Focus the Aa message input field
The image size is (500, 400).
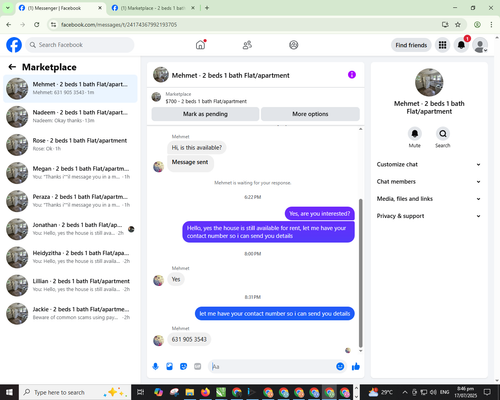tap(272, 367)
